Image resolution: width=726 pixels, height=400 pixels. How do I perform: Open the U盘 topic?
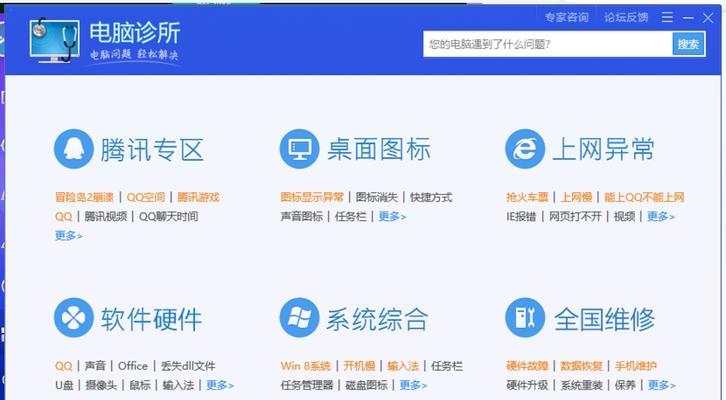[x=64, y=385]
